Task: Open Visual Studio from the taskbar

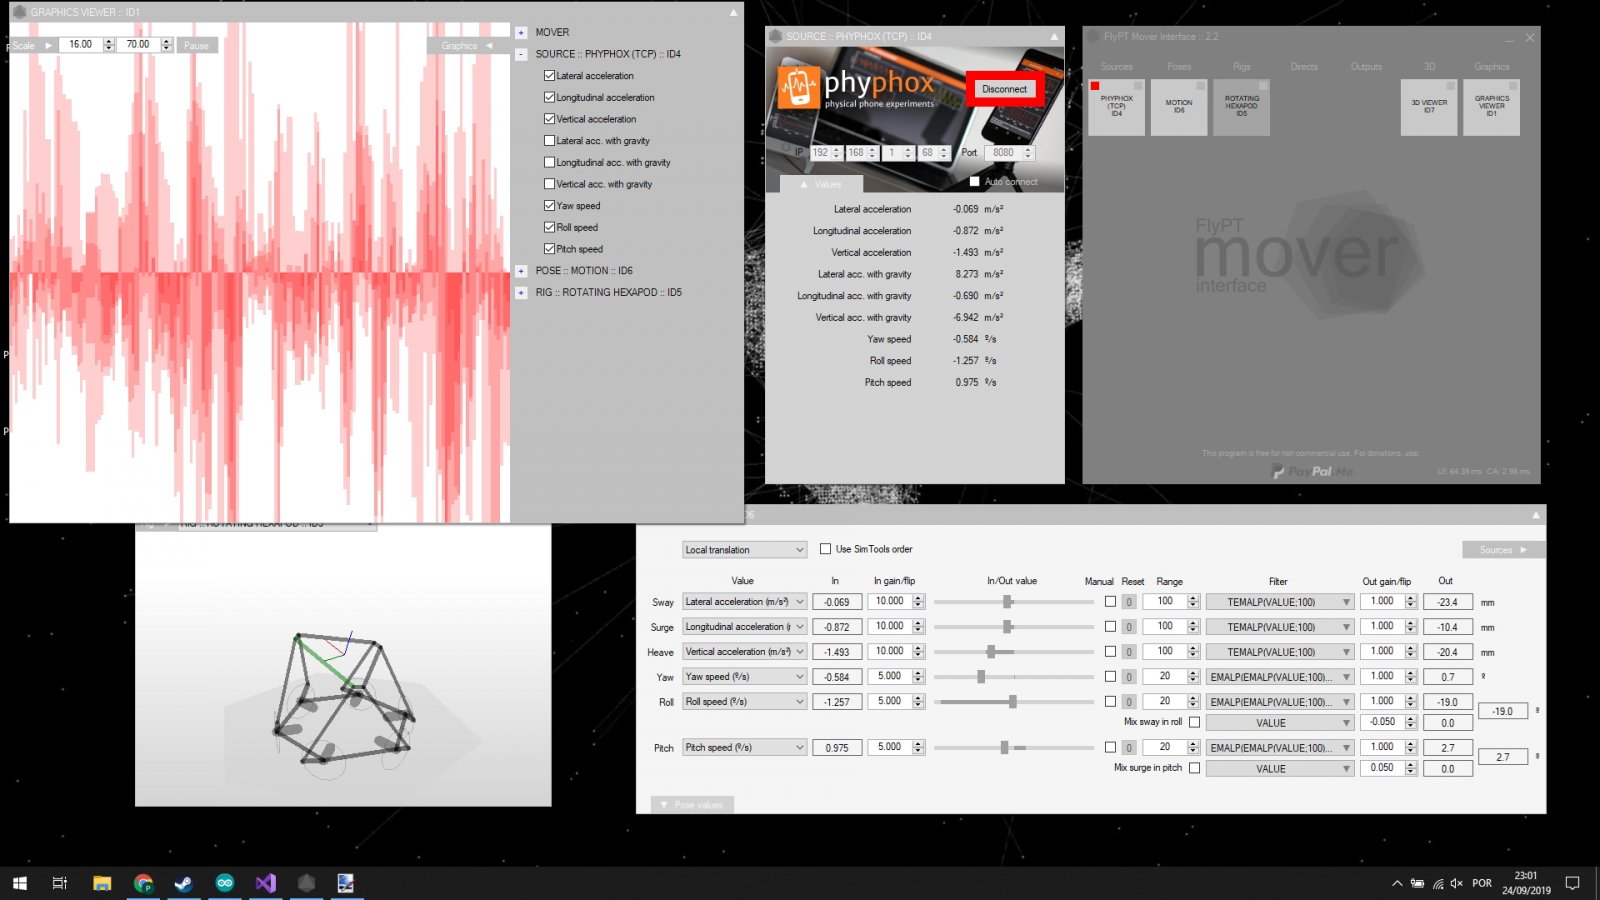Action: (x=265, y=883)
